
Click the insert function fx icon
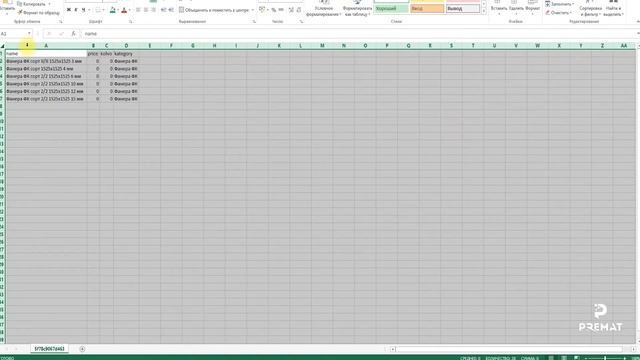(x=73, y=33)
